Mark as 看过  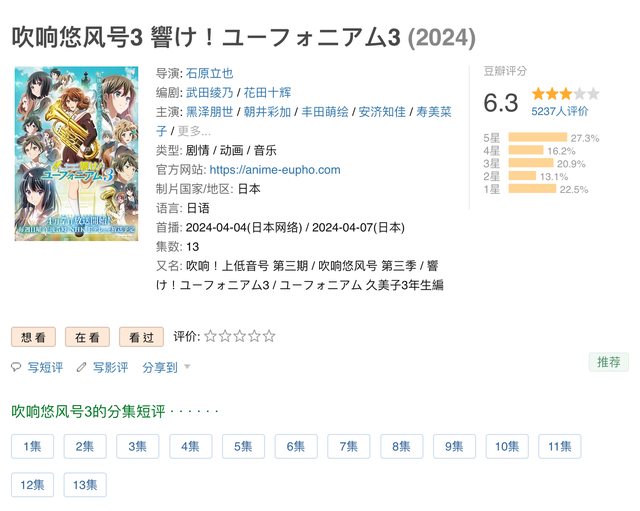pos(141,337)
